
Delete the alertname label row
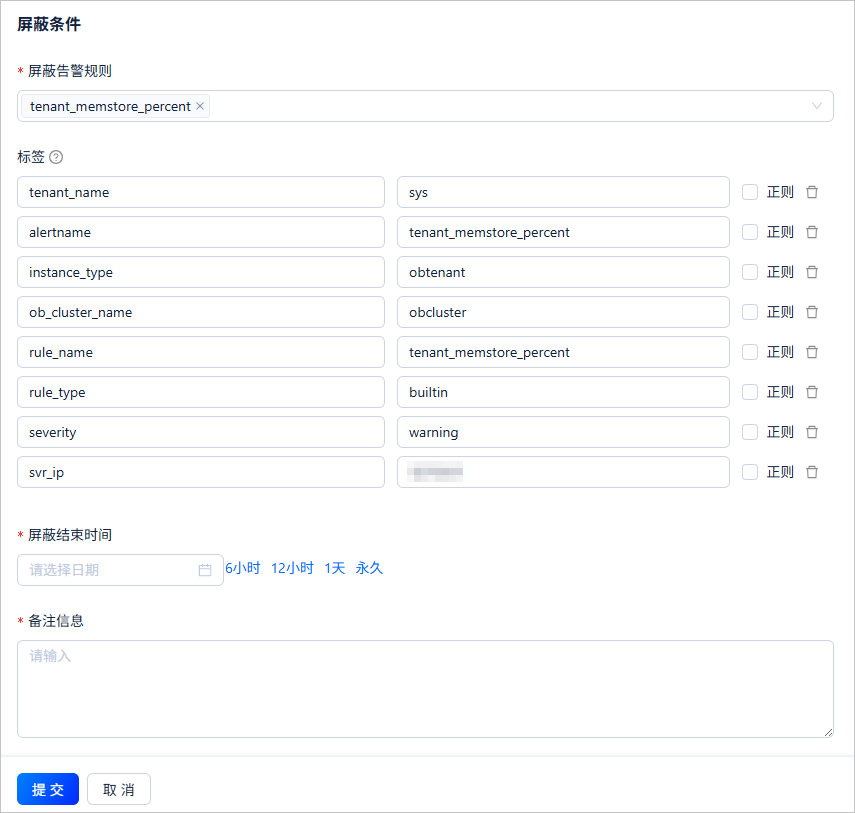point(812,232)
